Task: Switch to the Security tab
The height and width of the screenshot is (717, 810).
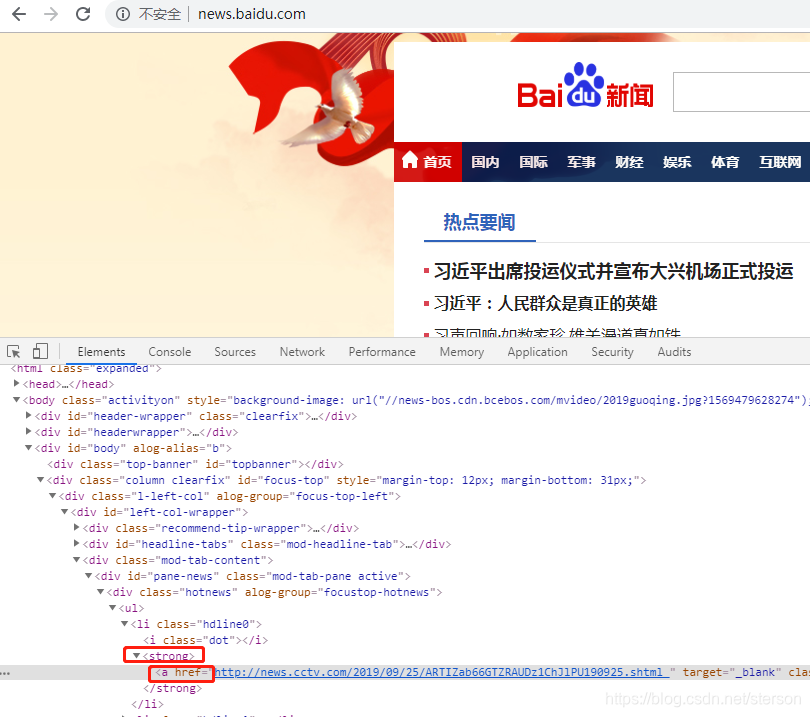Action: pyautogui.click(x=612, y=352)
